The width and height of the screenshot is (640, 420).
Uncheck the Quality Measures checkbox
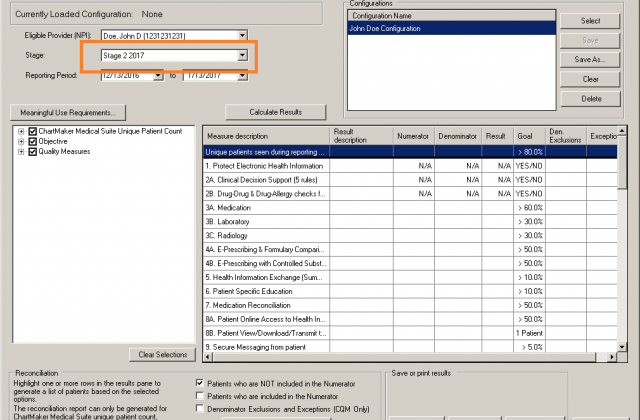33,153
